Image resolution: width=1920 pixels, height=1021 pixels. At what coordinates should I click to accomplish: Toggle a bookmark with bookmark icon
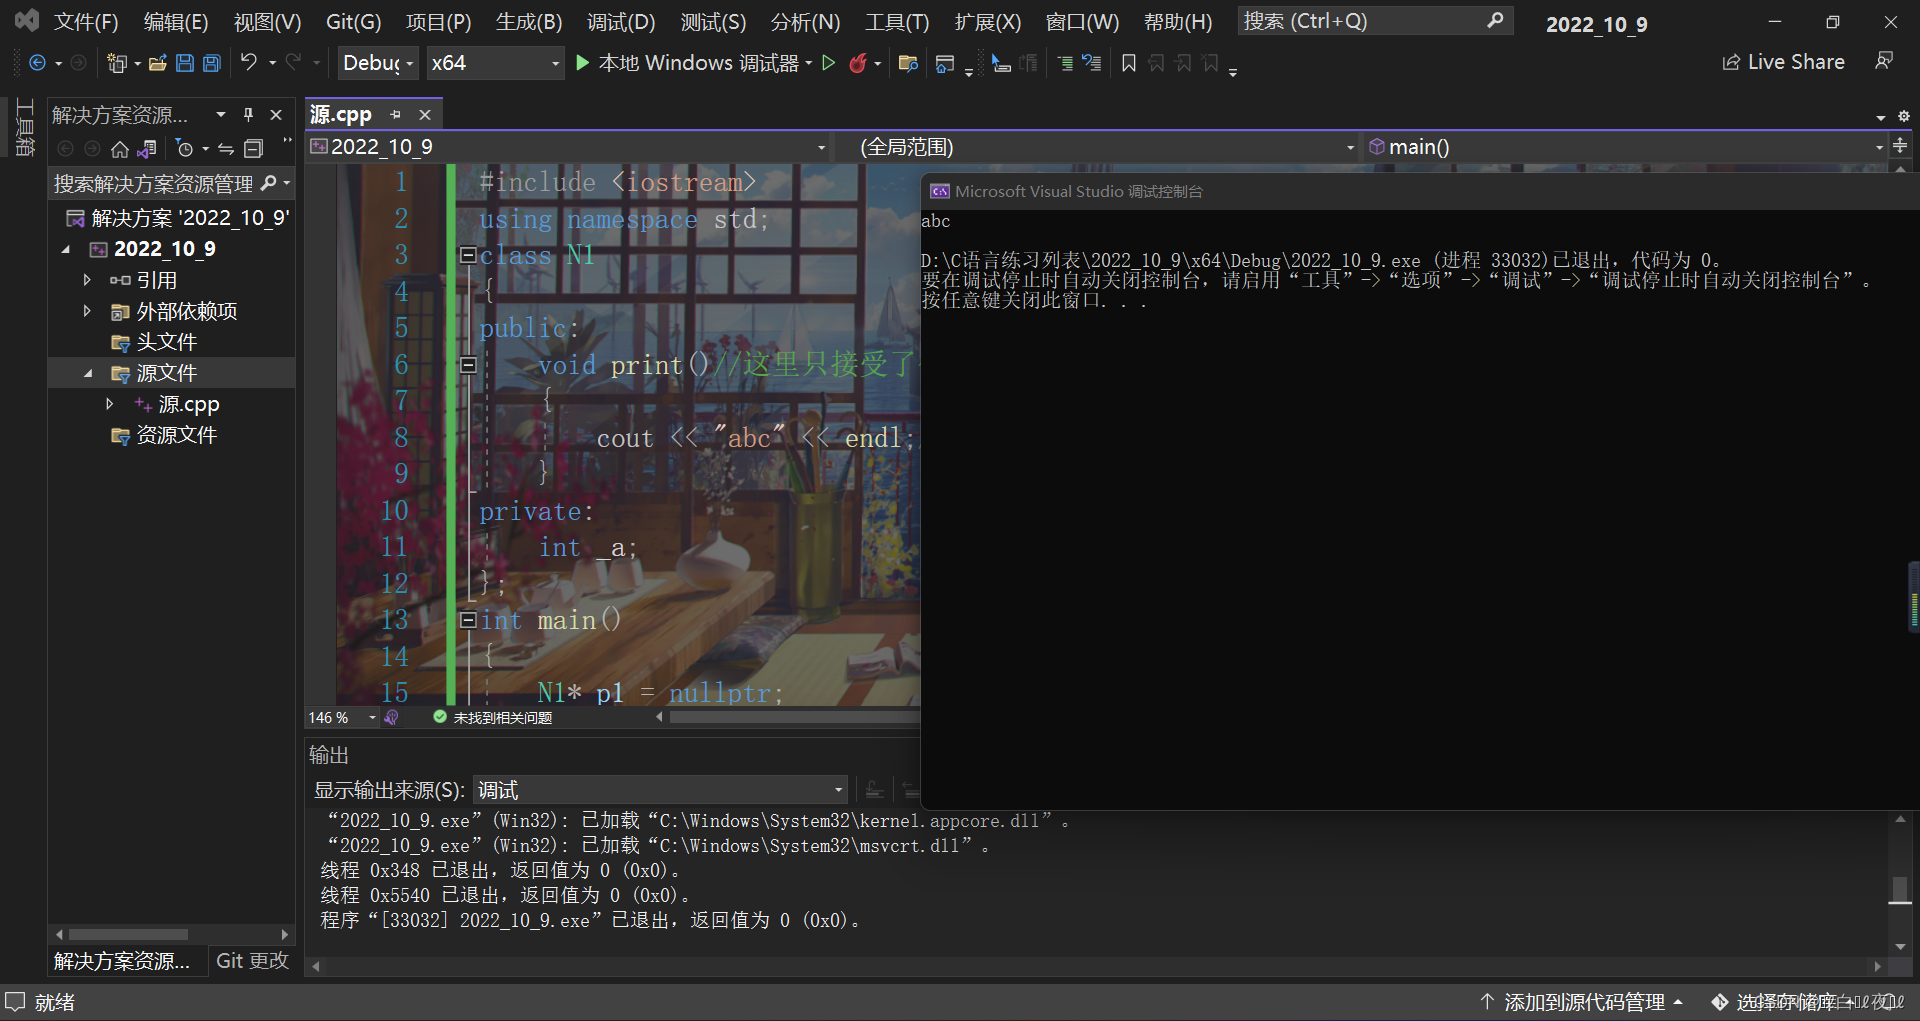pyautogui.click(x=1129, y=63)
